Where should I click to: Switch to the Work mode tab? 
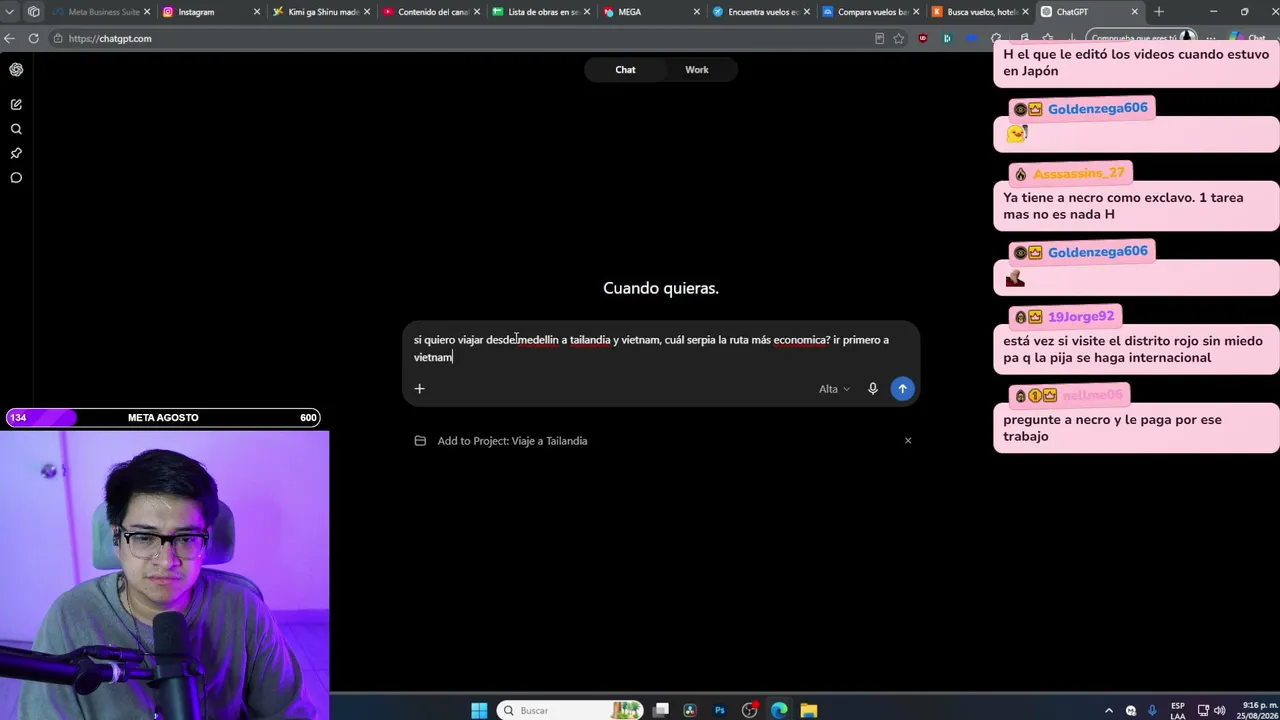pyautogui.click(x=697, y=70)
